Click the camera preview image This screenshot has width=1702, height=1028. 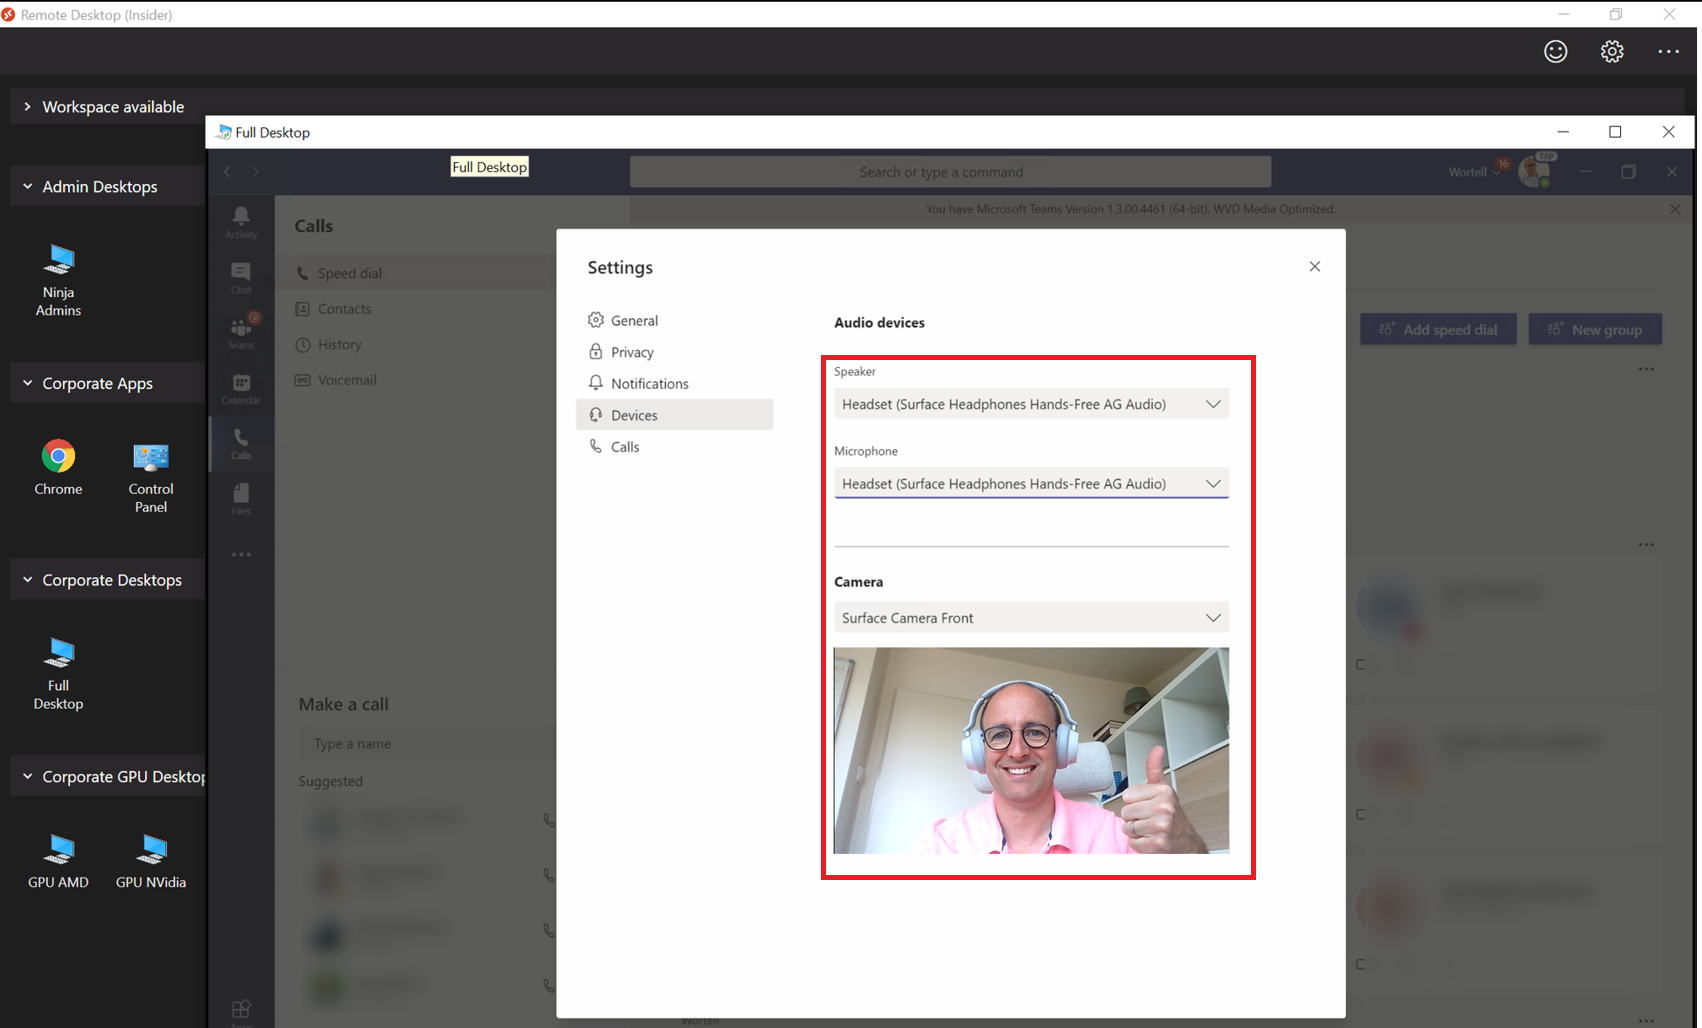click(1031, 750)
